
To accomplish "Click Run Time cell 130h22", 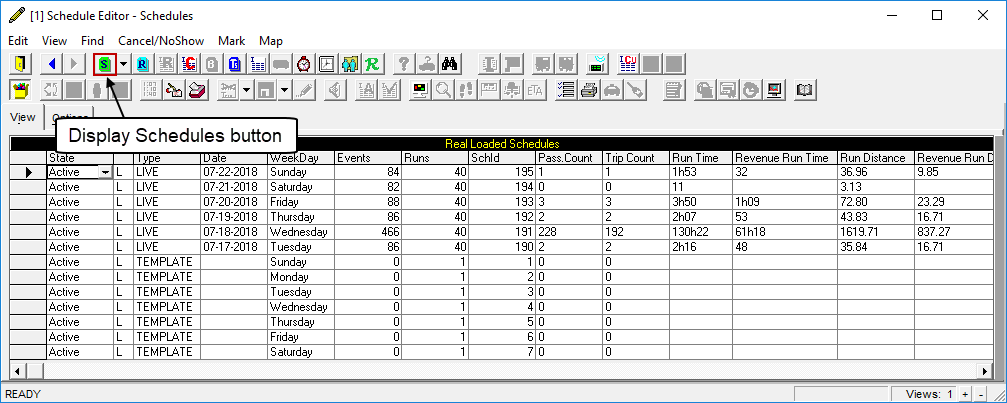I will 701,232.
